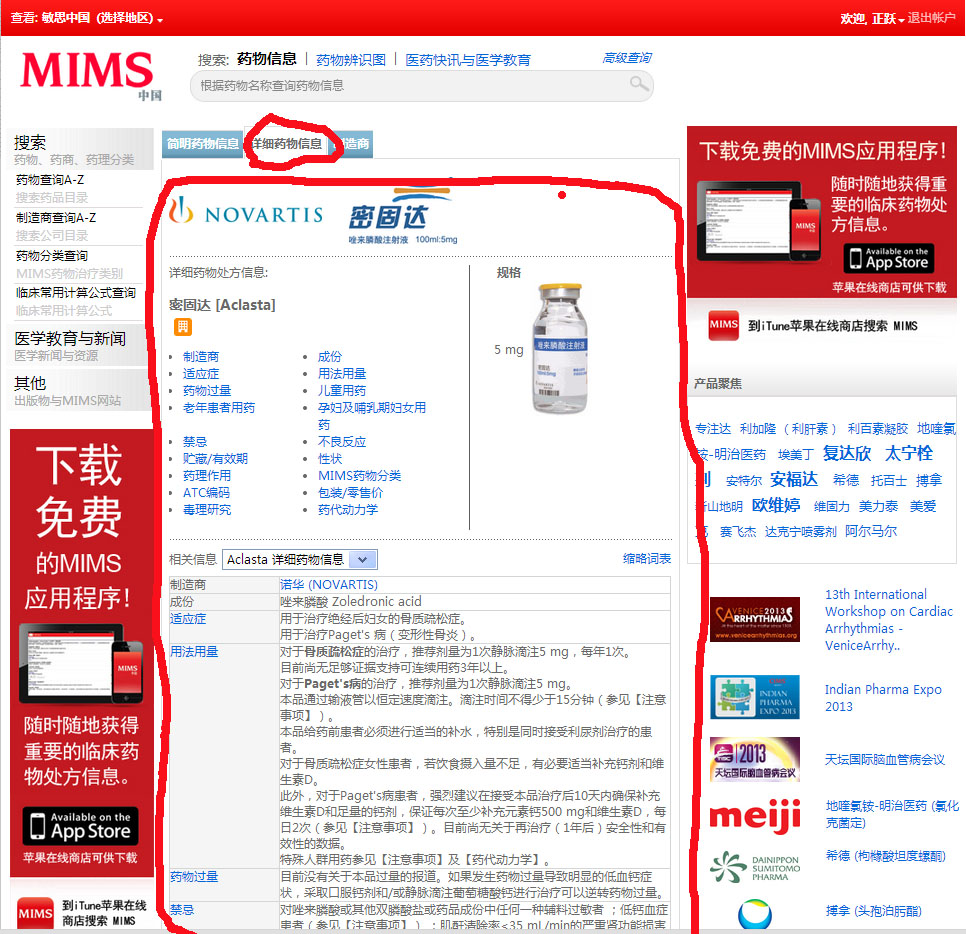
Task: Open the Aclasta 详细药物信息 related info dropdown
Action: point(299,559)
